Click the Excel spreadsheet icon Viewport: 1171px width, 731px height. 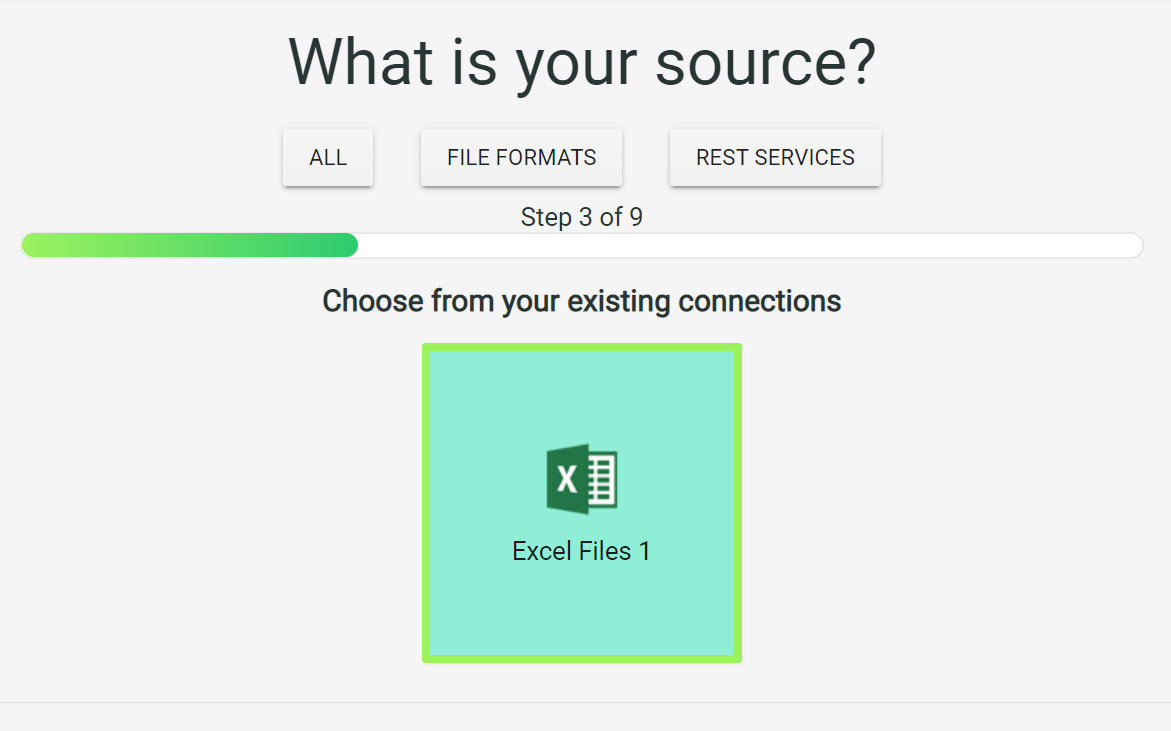(x=582, y=479)
